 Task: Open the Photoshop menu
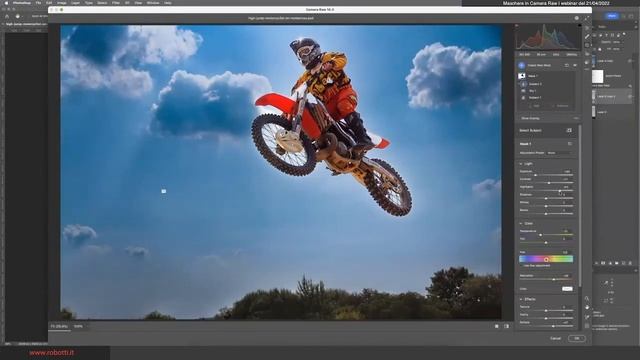coord(21,2)
